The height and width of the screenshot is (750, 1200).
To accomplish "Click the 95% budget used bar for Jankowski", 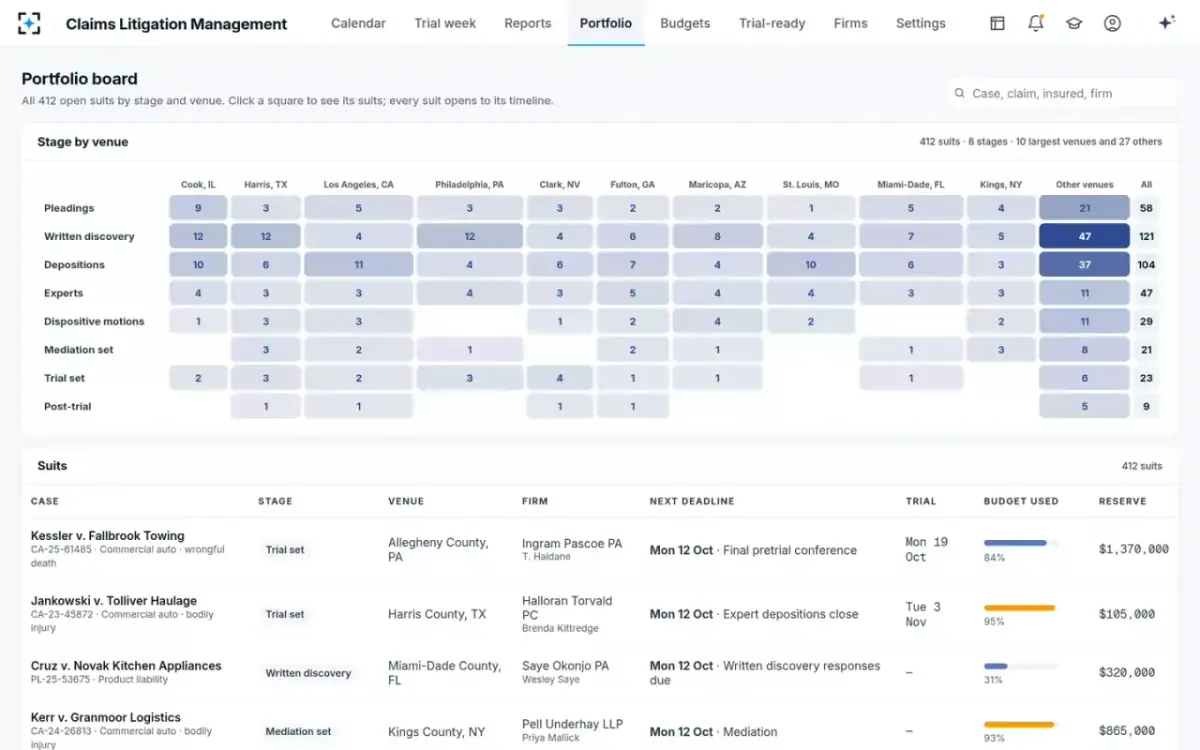I will click(1020, 608).
